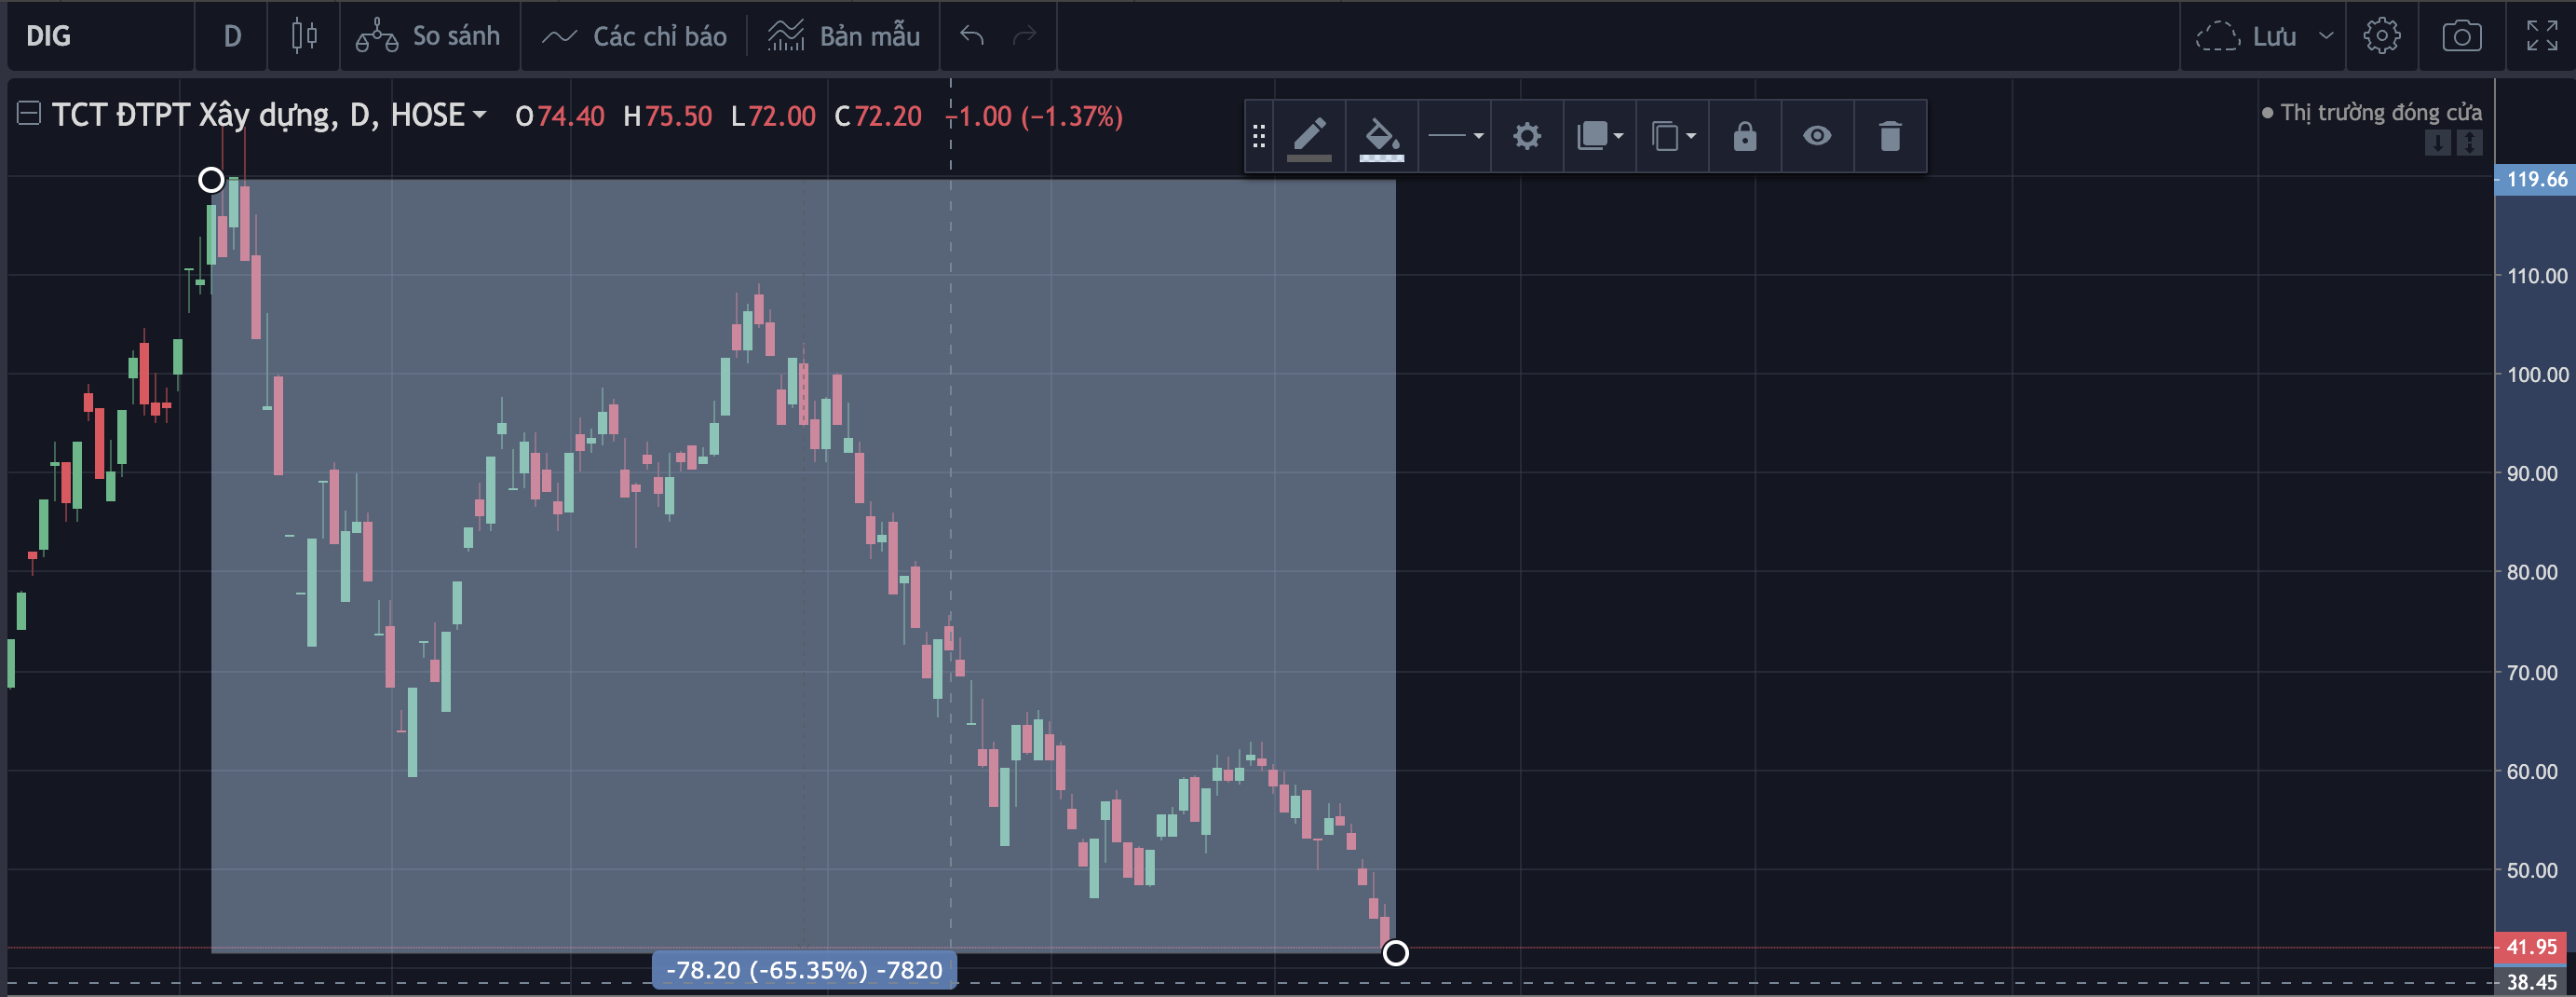Click the change value -1.00 (−1.37%)

(x=1036, y=116)
